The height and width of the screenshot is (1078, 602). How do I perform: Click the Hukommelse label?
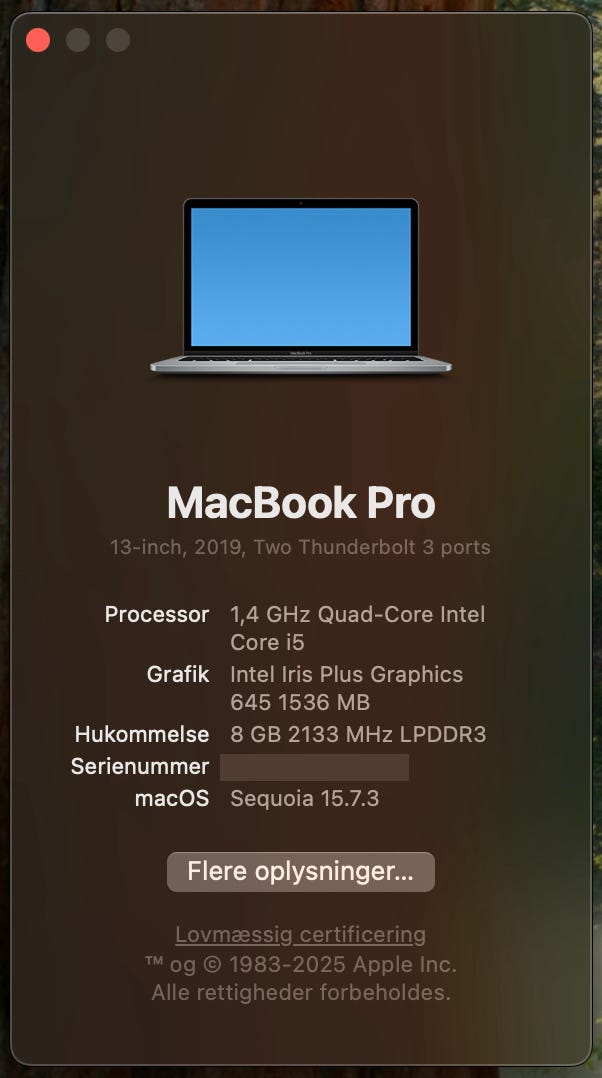(142, 734)
